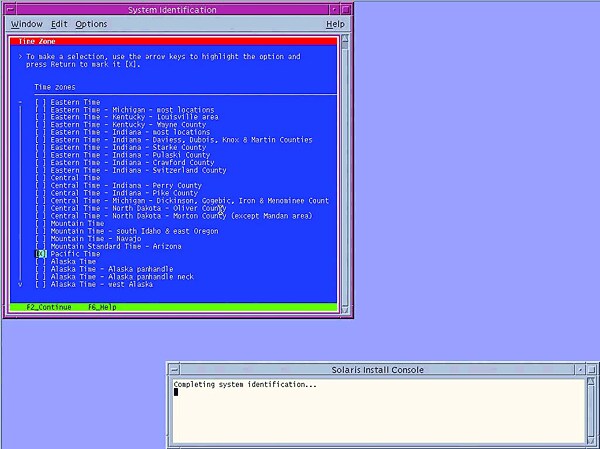Open the Solaris Install Console window menu button

173,369
